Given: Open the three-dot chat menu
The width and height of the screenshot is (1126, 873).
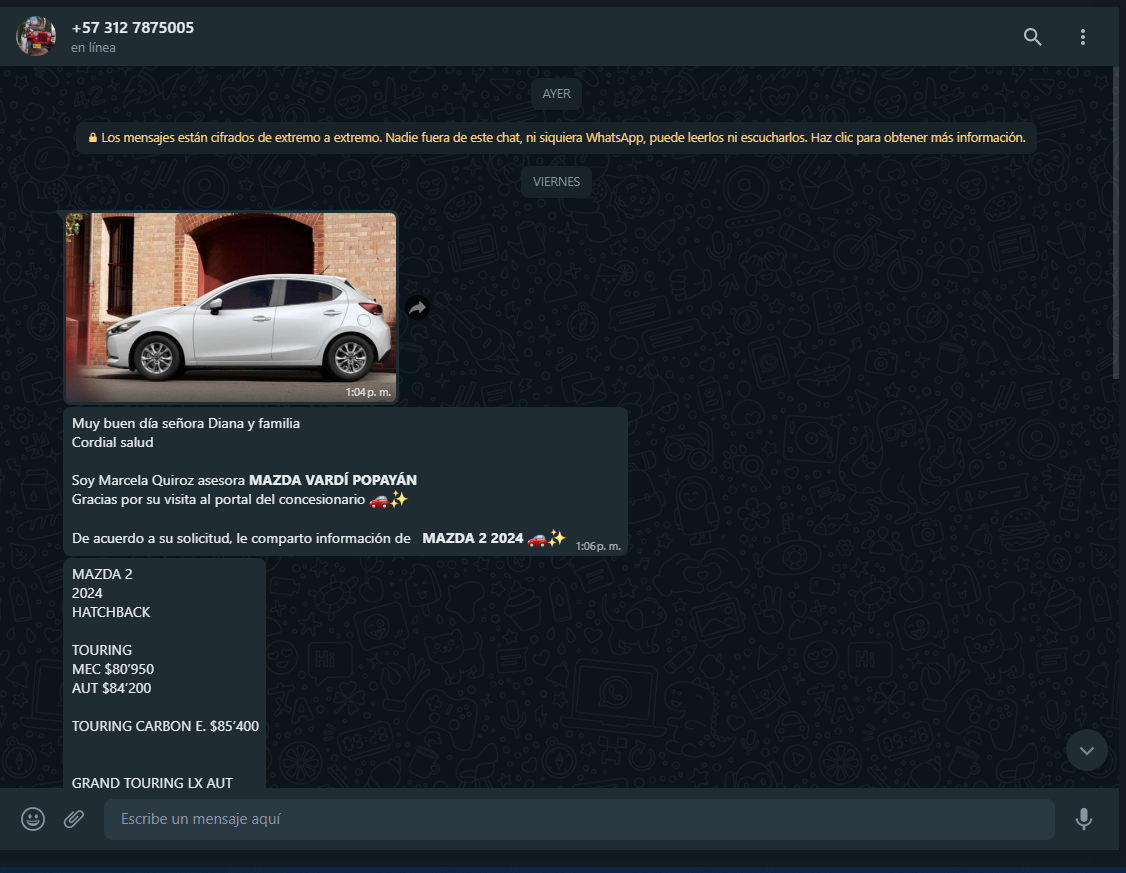Looking at the screenshot, I should click(x=1082, y=37).
